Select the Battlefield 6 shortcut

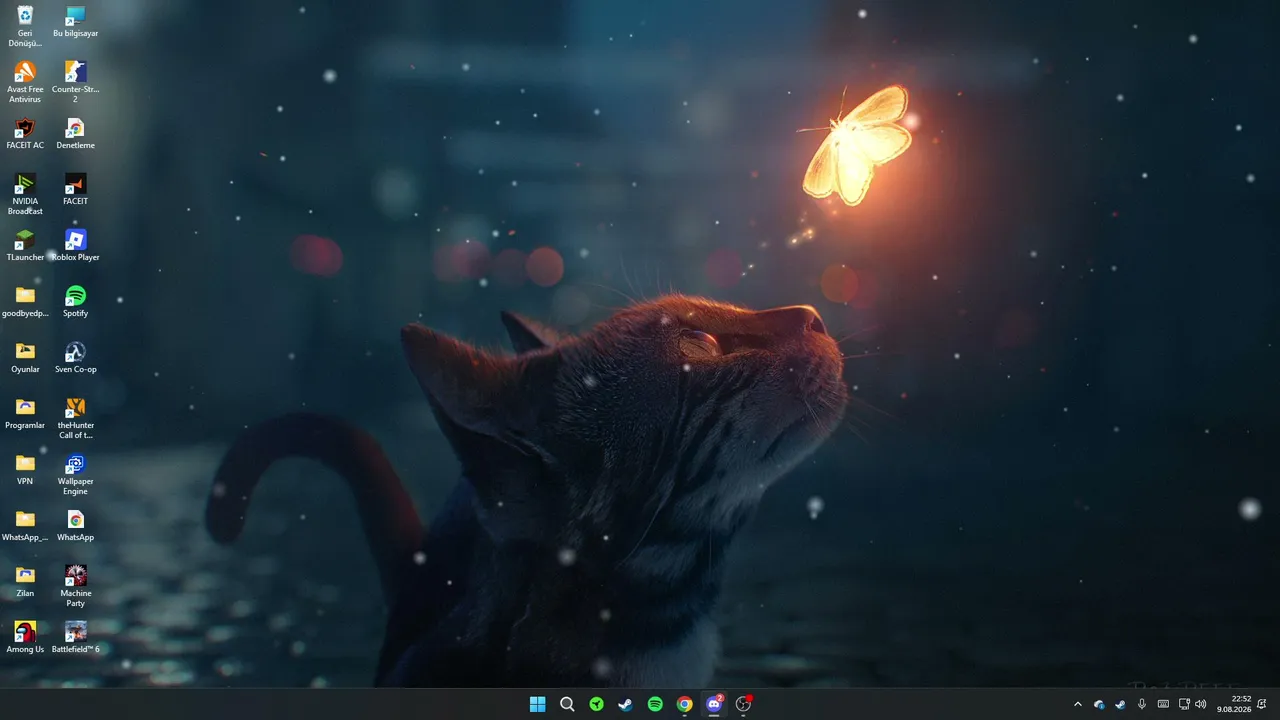pos(75,638)
